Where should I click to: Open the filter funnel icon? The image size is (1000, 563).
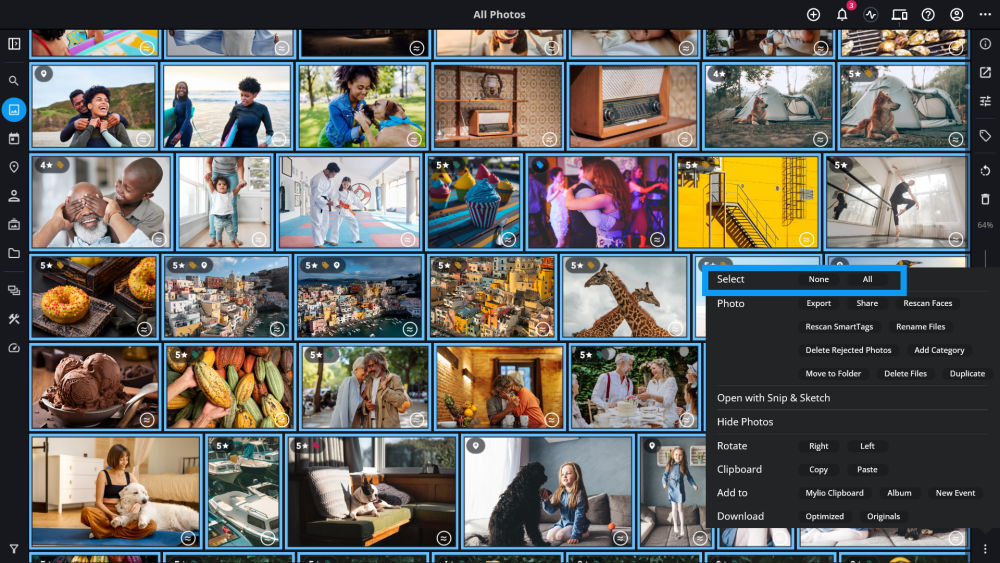click(14, 548)
